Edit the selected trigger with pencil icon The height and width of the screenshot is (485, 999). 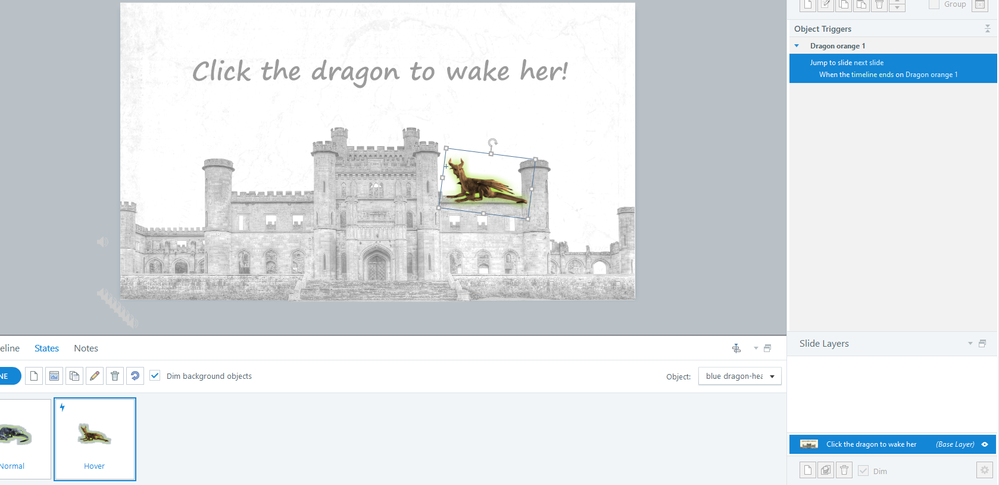825,4
